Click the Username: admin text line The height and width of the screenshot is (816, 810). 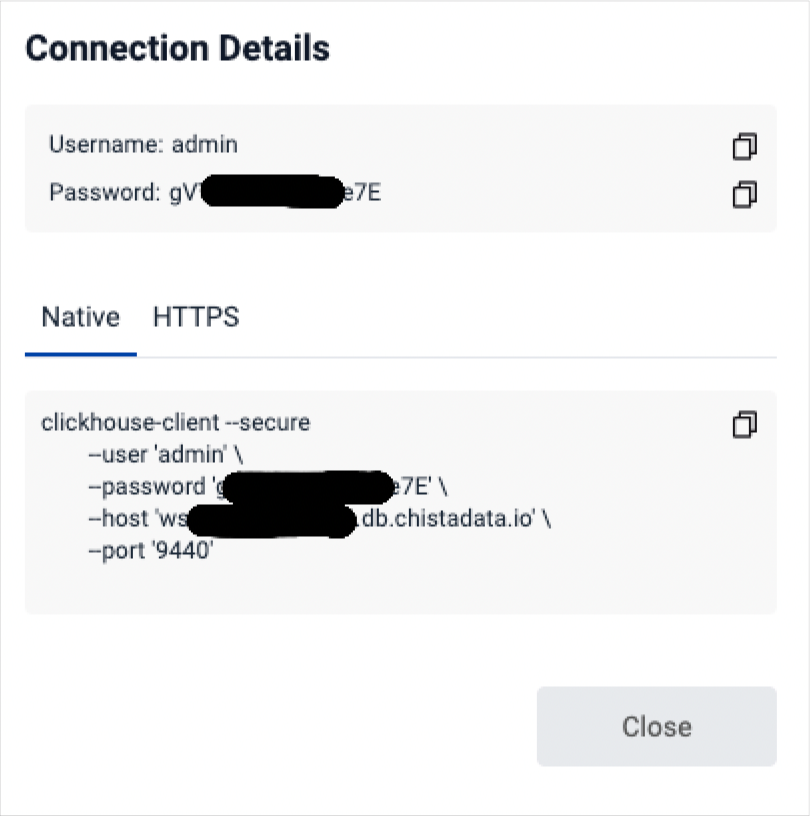[144, 145]
